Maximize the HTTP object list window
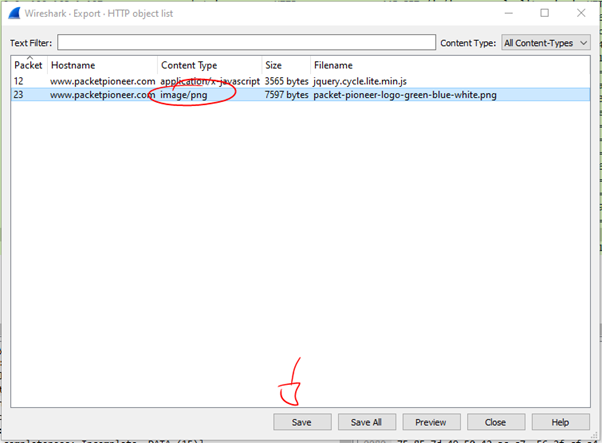The image size is (602, 443). [x=545, y=14]
